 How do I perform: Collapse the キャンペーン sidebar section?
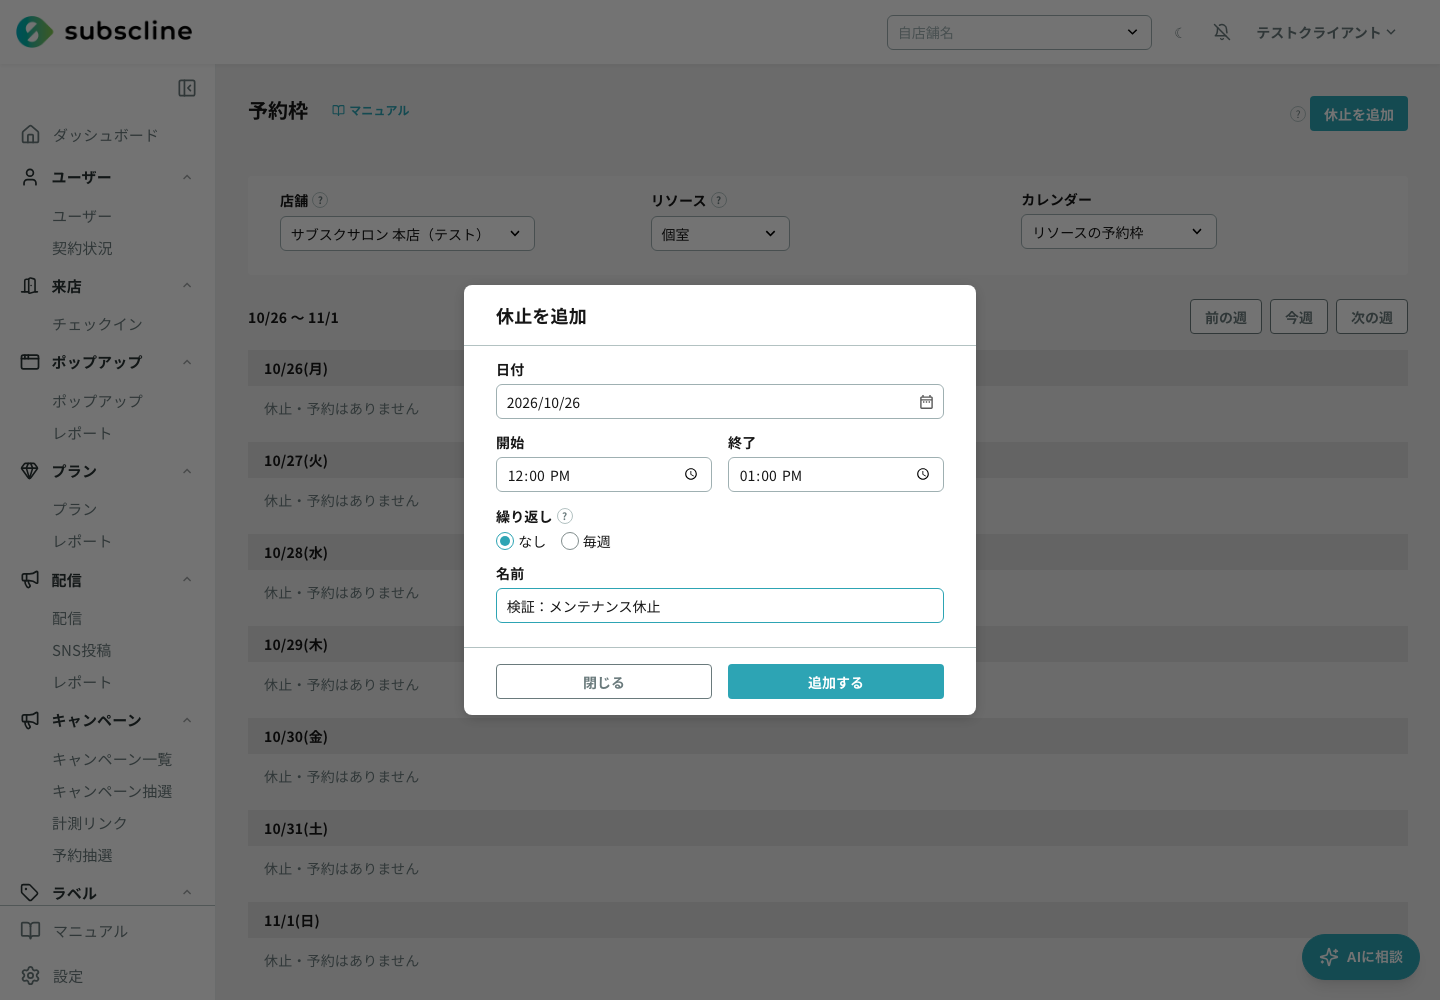(x=187, y=720)
